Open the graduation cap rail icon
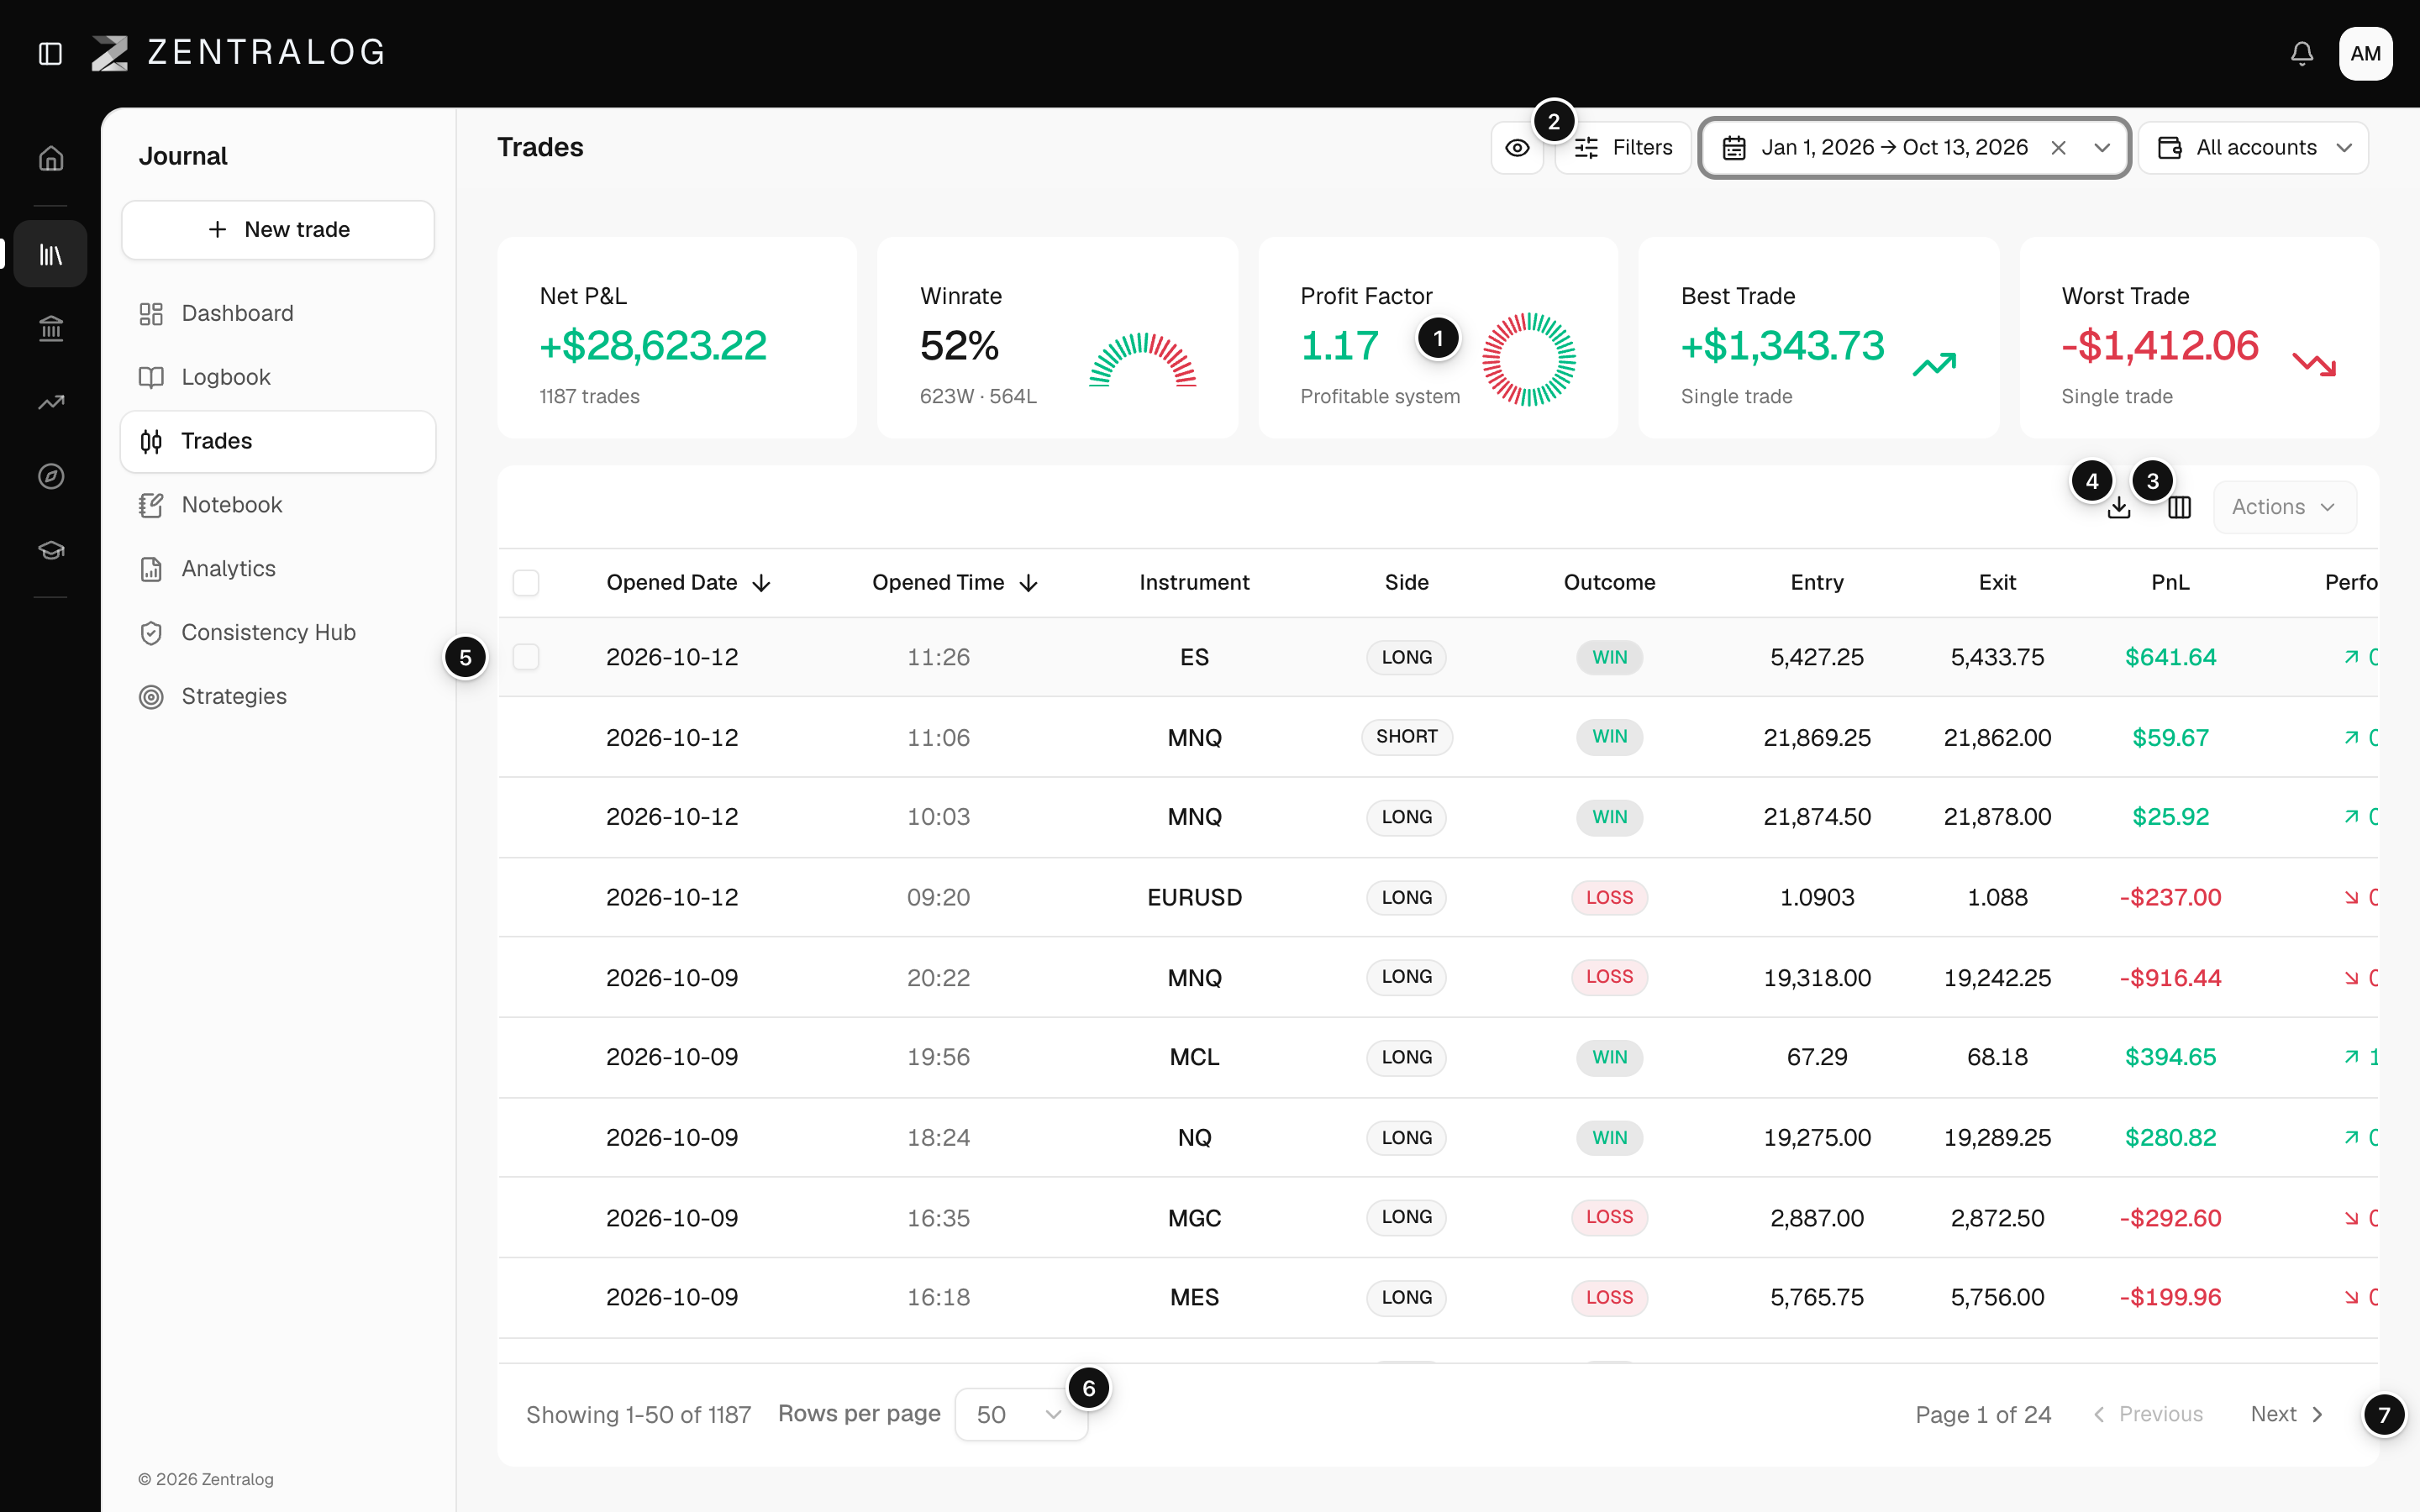2420x1512 pixels. pos(51,550)
